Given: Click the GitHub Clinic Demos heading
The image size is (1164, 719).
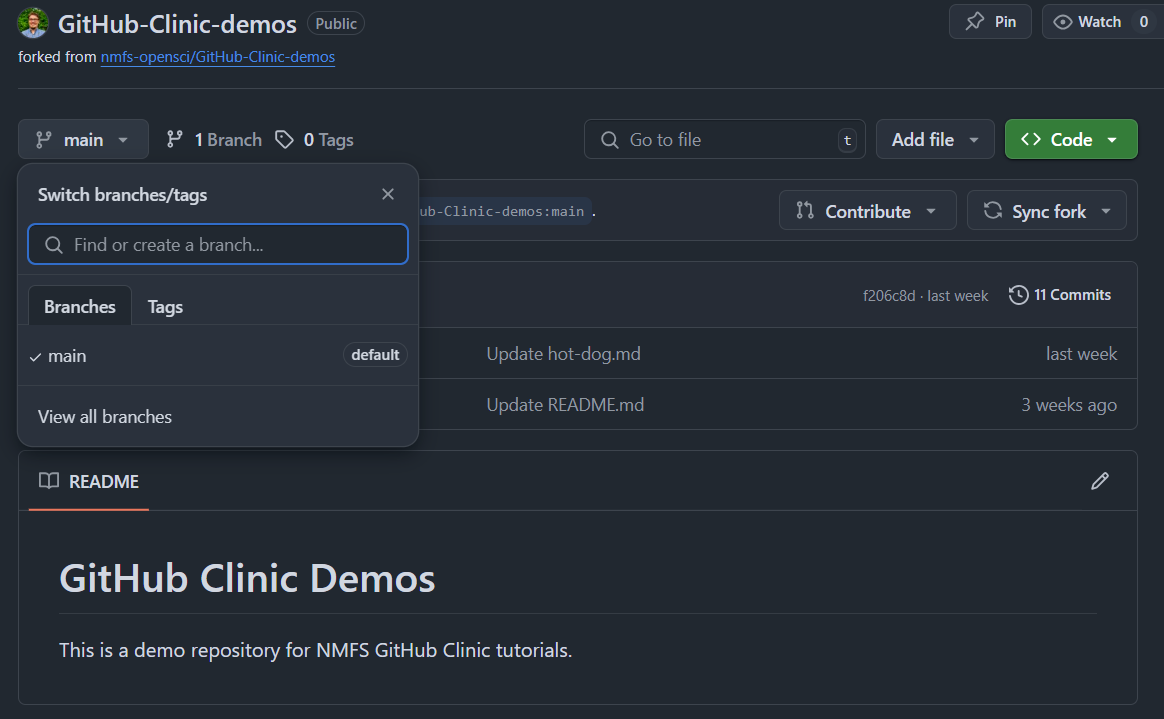Looking at the screenshot, I should pos(247,577).
